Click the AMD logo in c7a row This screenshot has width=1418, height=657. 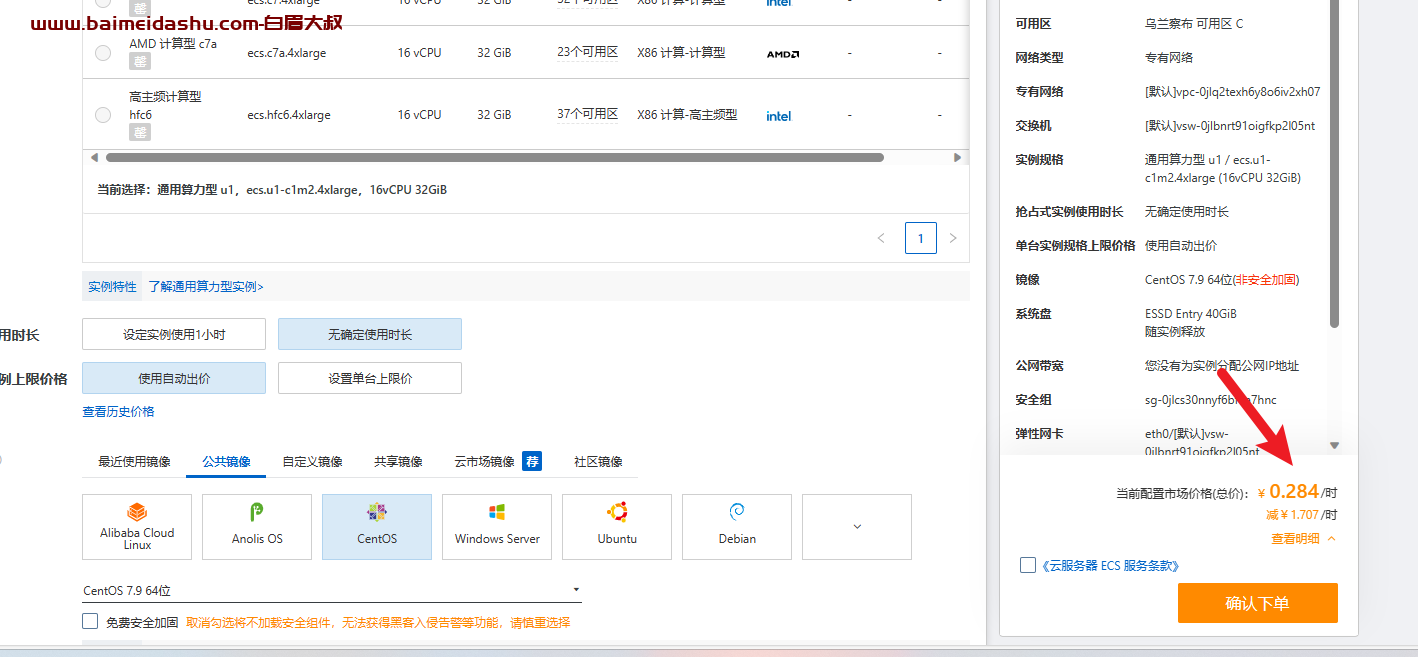point(783,54)
